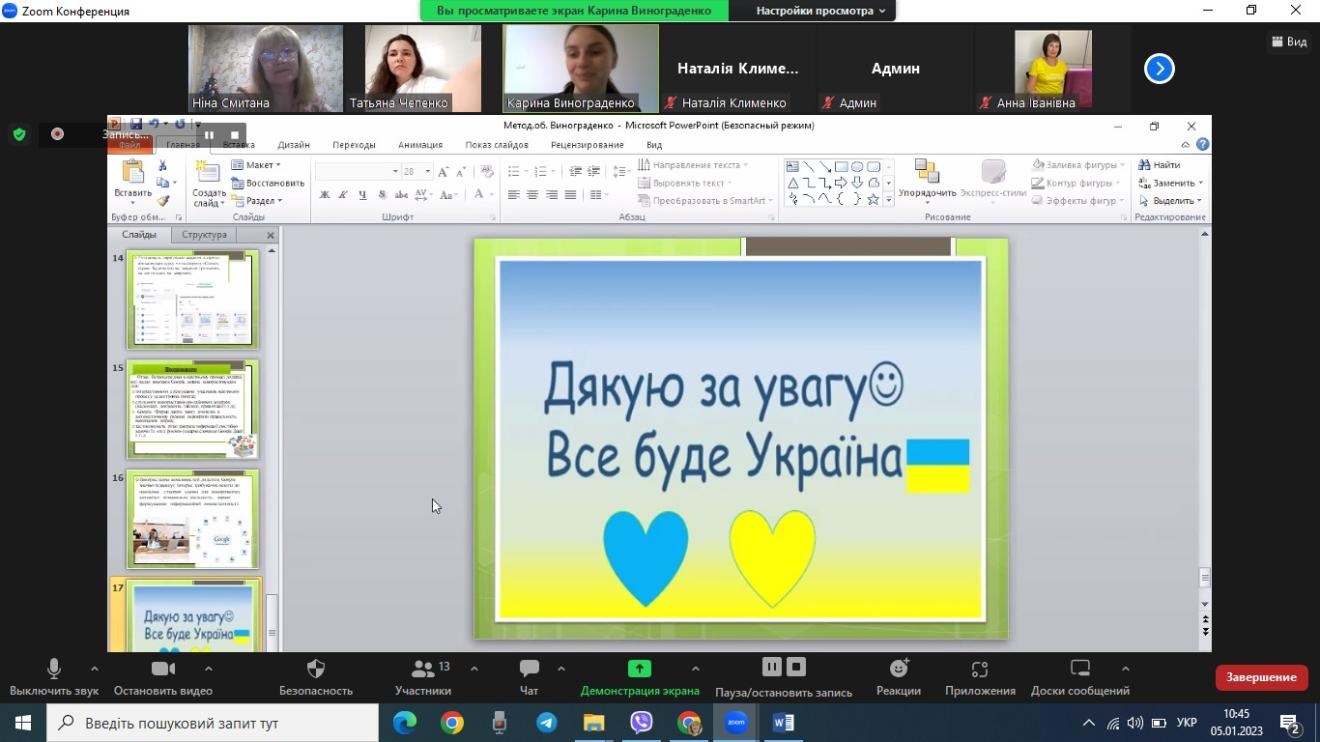Image resolution: width=1320 pixels, height=742 pixels.
Task: Open the Безопасность shield menu
Action: coord(316,677)
